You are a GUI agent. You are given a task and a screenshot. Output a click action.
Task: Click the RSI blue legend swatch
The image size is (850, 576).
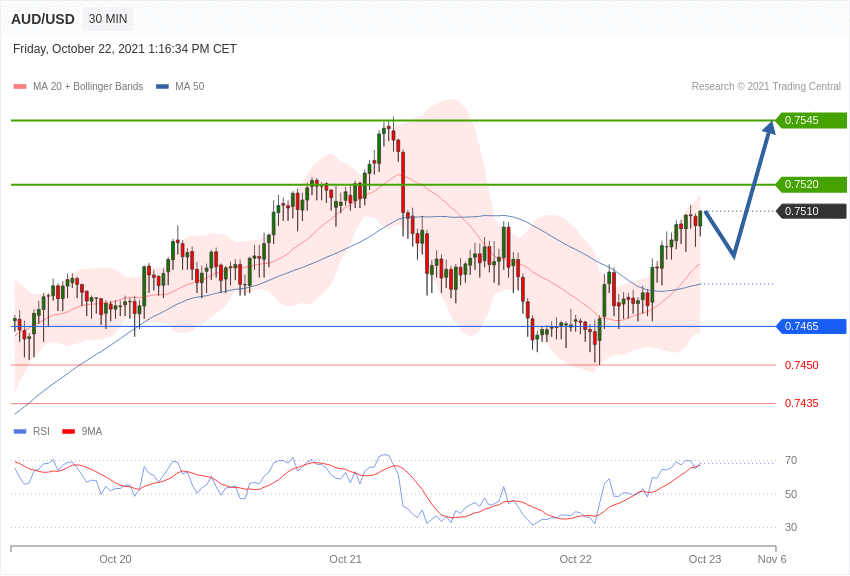coord(20,432)
